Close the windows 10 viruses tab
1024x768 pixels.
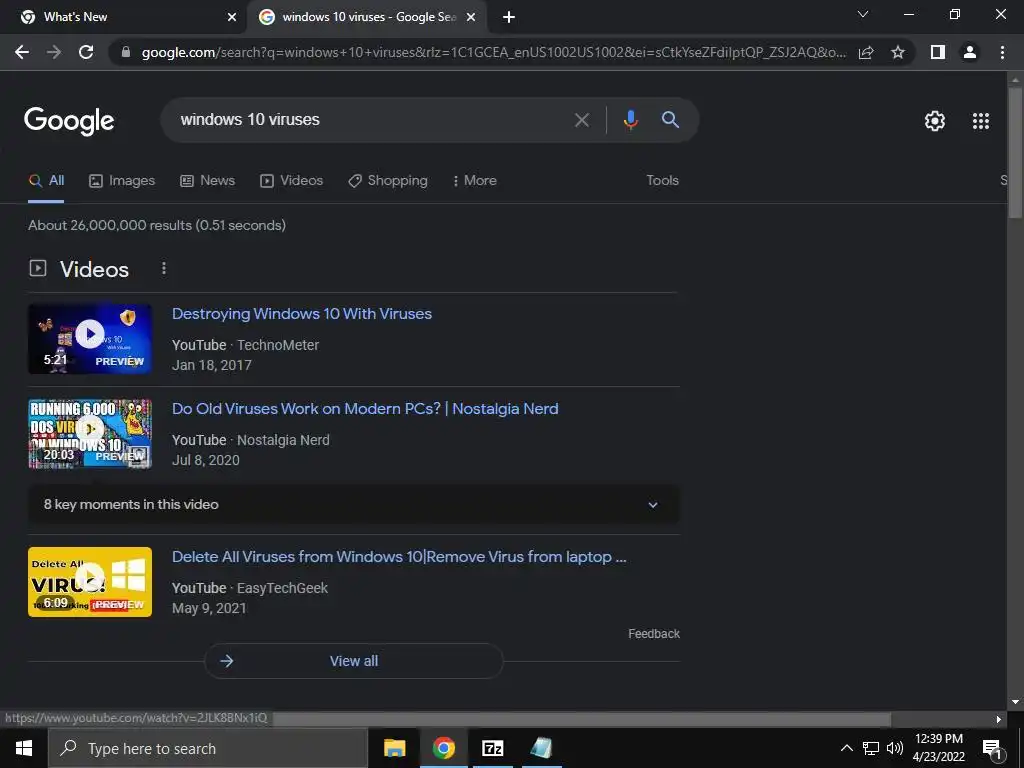(x=471, y=18)
